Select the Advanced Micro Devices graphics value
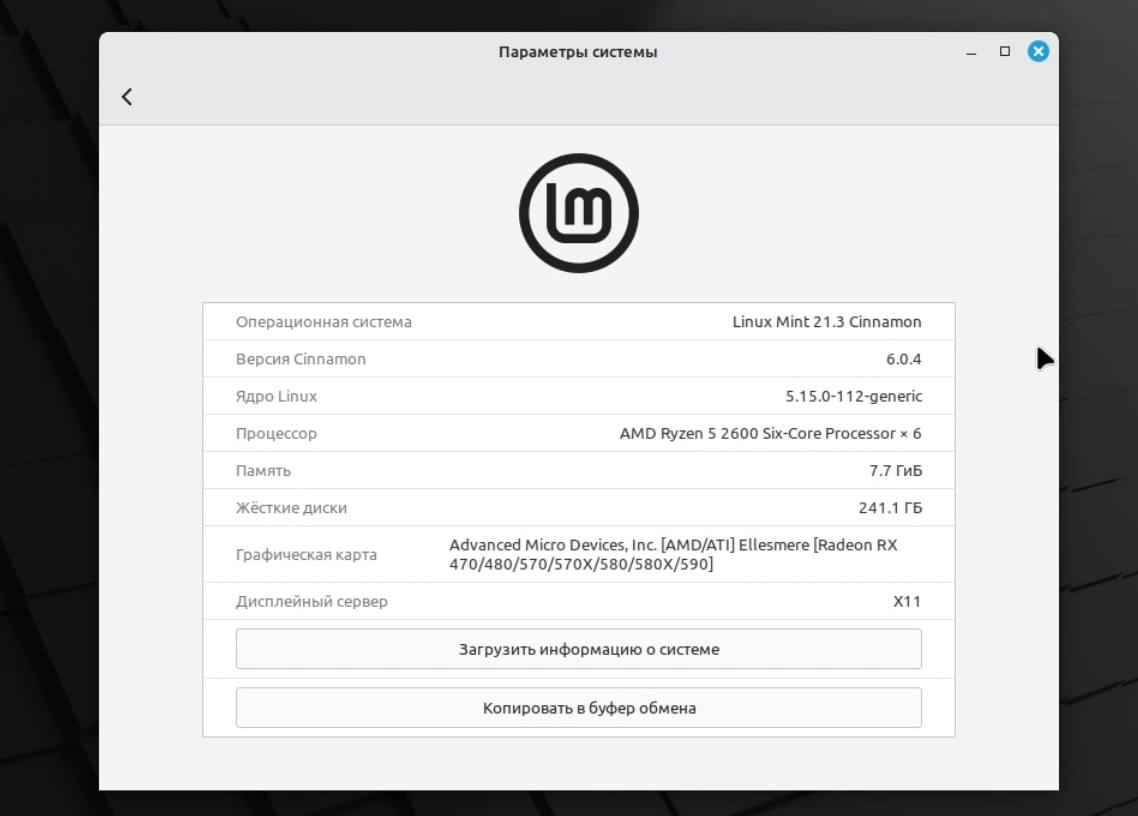This screenshot has width=1138, height=816. 674,554
